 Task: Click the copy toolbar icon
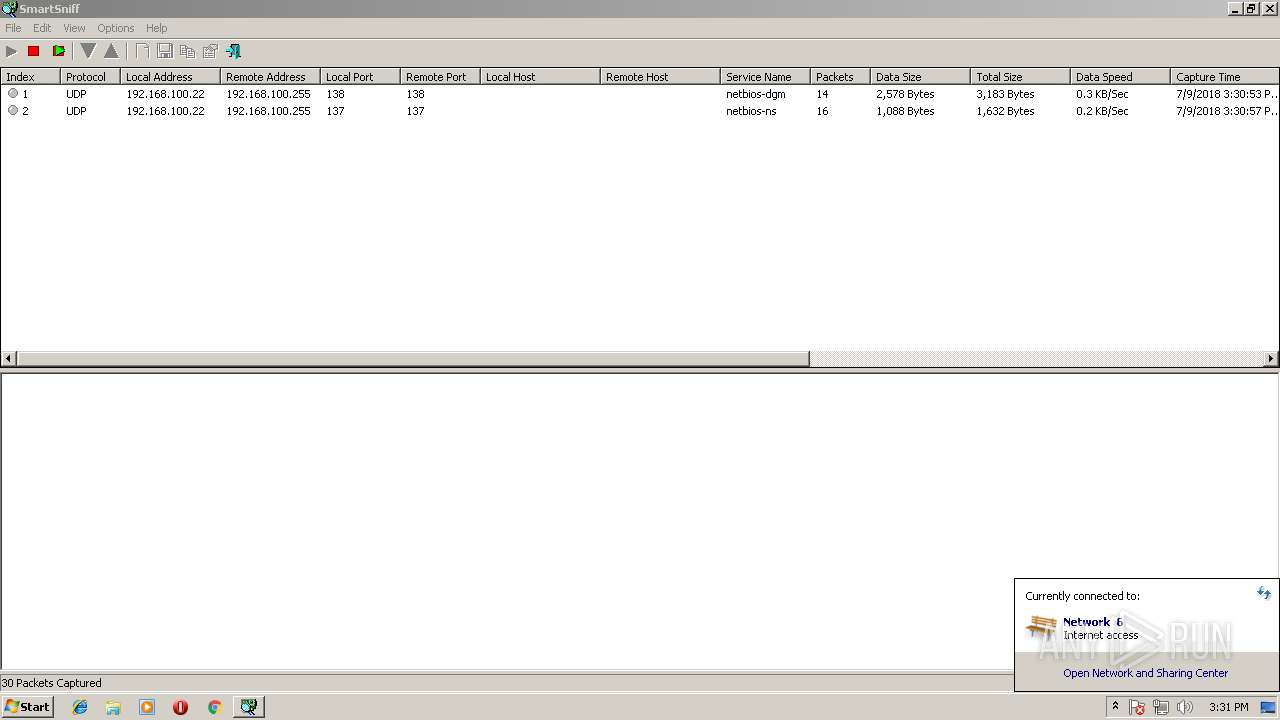(x=187, y=51)
